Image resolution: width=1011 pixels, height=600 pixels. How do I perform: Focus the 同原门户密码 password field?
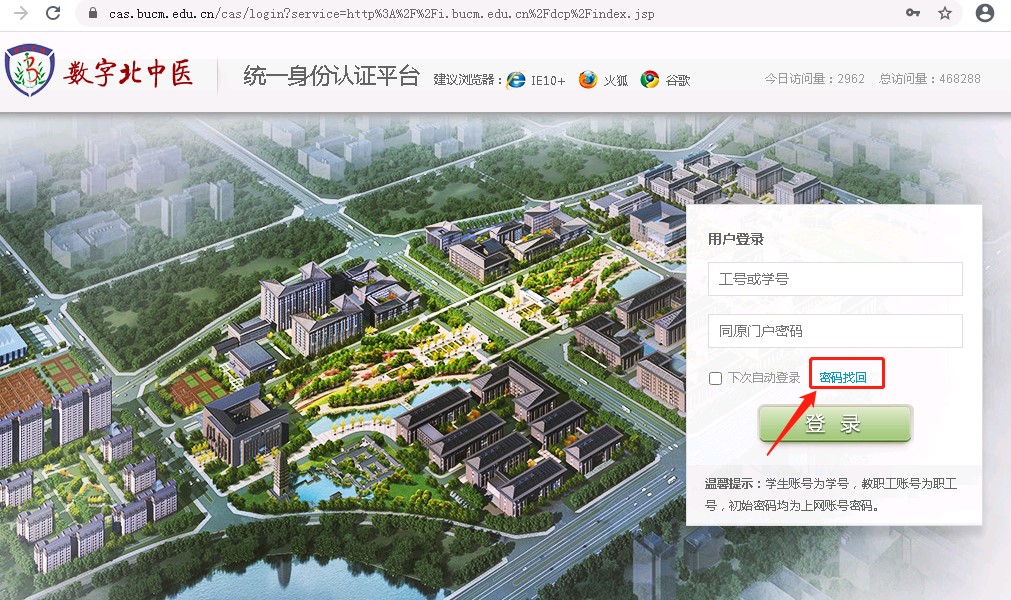click(x=834, y=331)
